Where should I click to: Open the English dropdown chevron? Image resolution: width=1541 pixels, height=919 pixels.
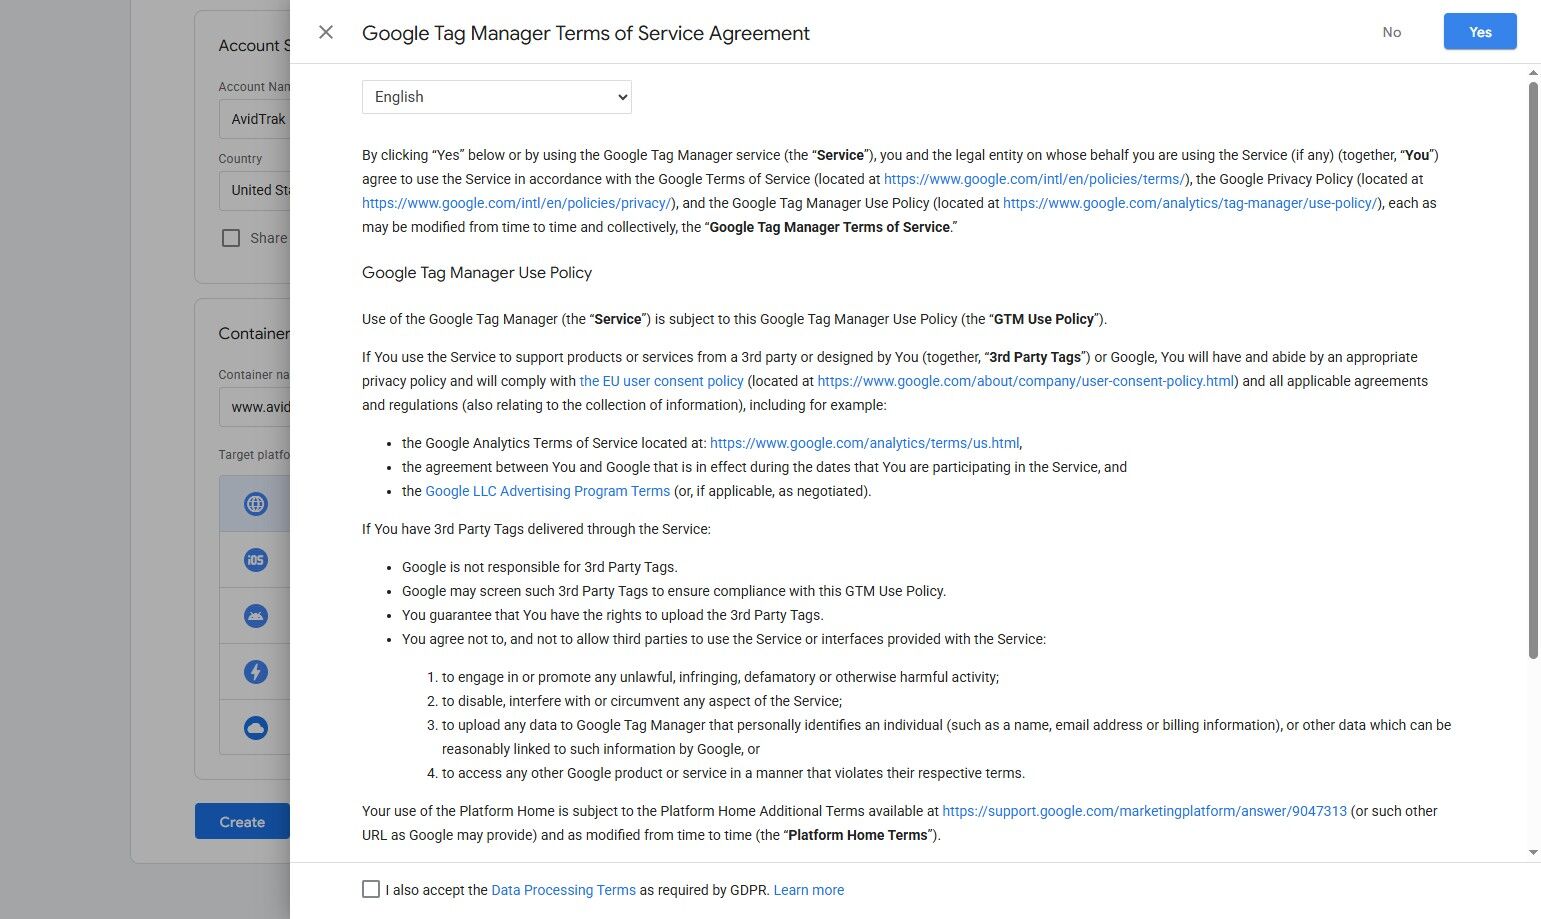click(x=620, y=96)
